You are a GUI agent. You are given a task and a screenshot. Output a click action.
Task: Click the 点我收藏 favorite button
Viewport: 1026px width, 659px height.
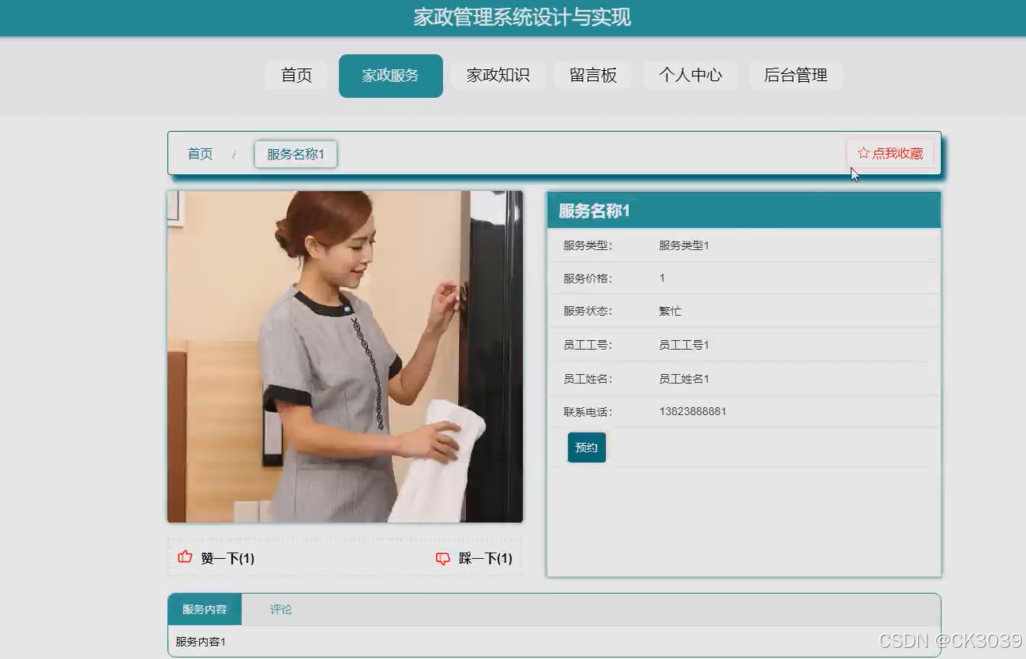[x=892, y=152]
